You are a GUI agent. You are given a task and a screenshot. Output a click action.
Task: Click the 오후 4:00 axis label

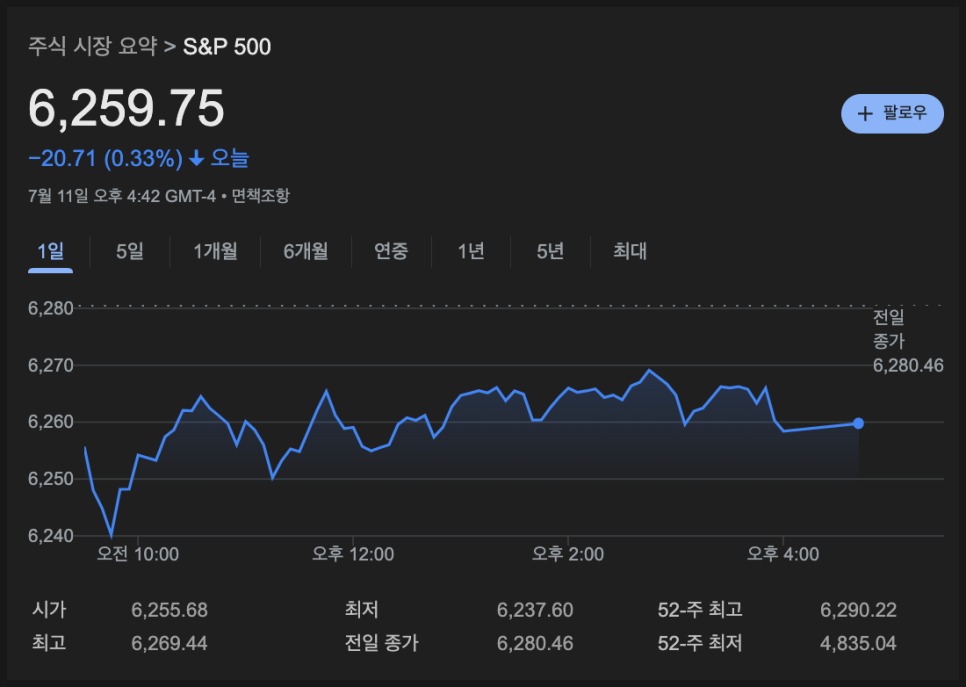782,554
